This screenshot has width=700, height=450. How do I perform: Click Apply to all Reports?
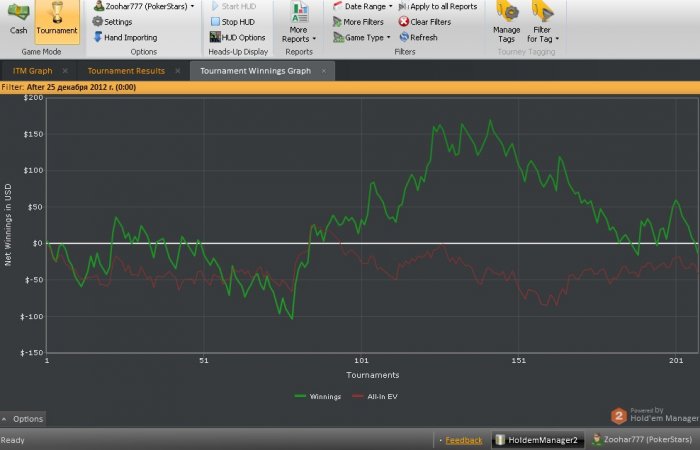tap(438, 6)
